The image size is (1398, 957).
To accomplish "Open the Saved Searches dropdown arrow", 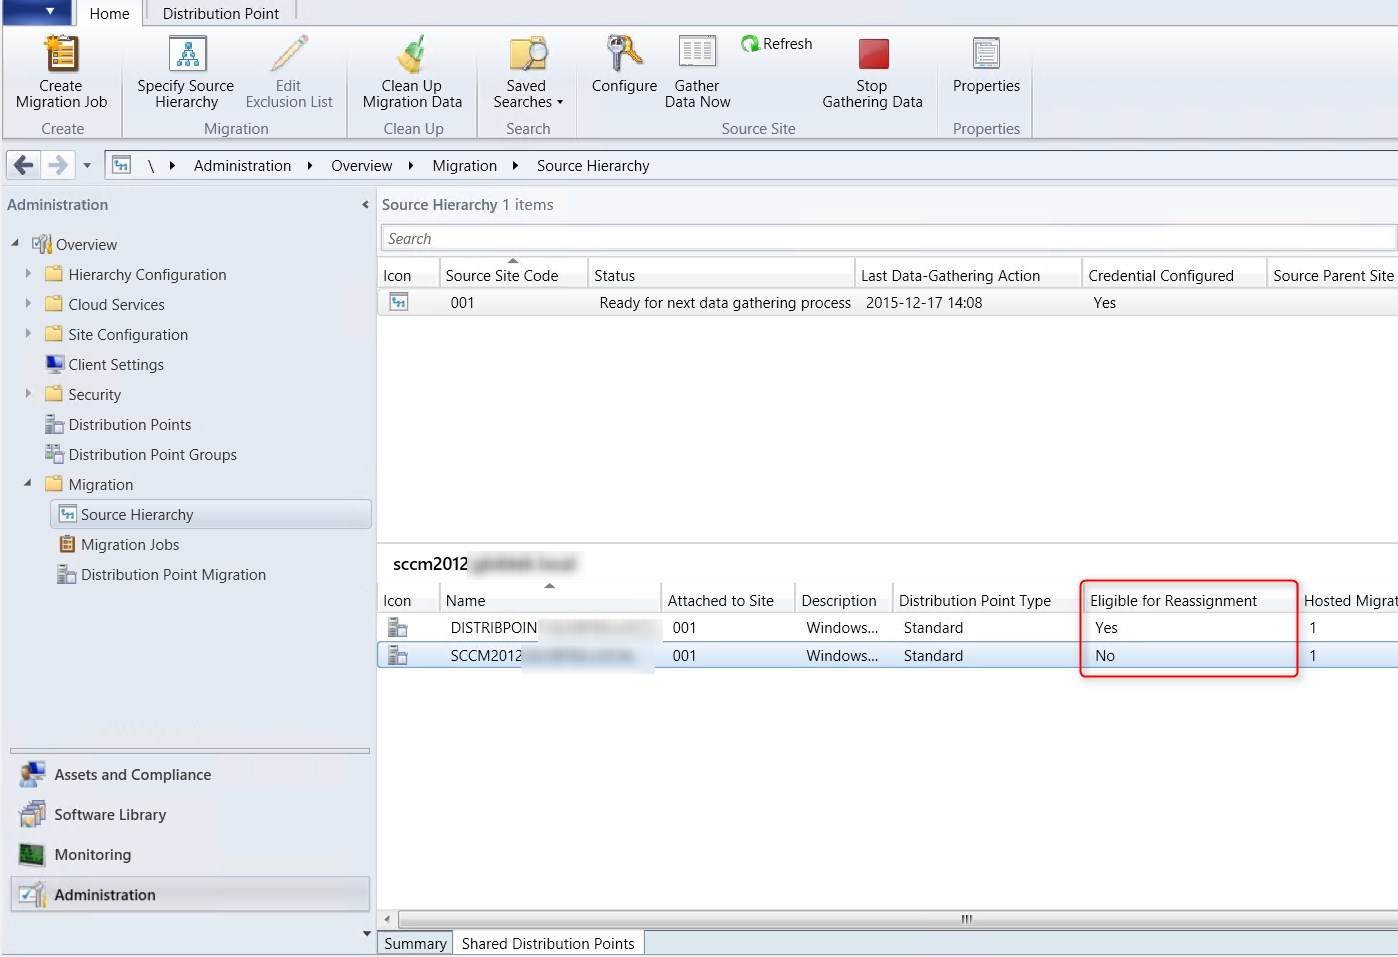I will 558,102.
